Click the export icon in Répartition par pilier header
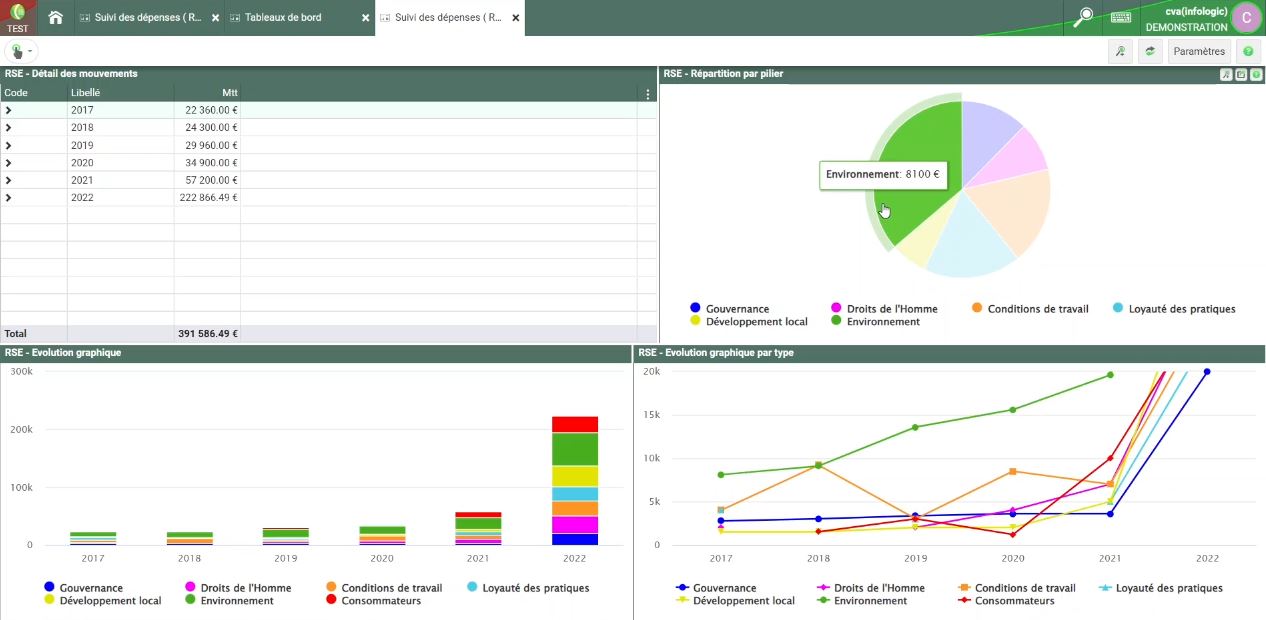 click(x=1241, y=74)
